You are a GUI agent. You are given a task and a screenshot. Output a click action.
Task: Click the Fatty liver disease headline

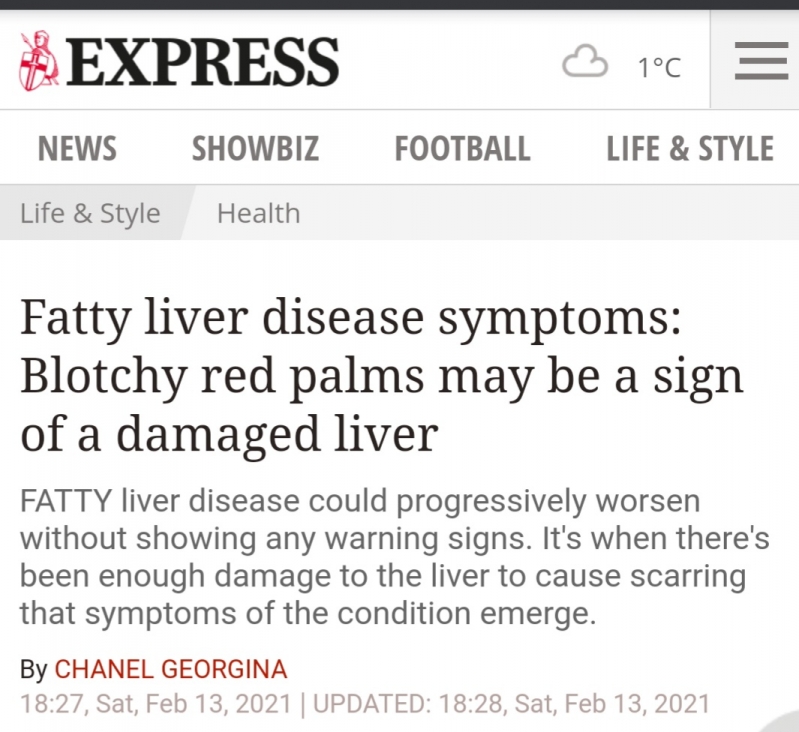click(x=382, y=376)
